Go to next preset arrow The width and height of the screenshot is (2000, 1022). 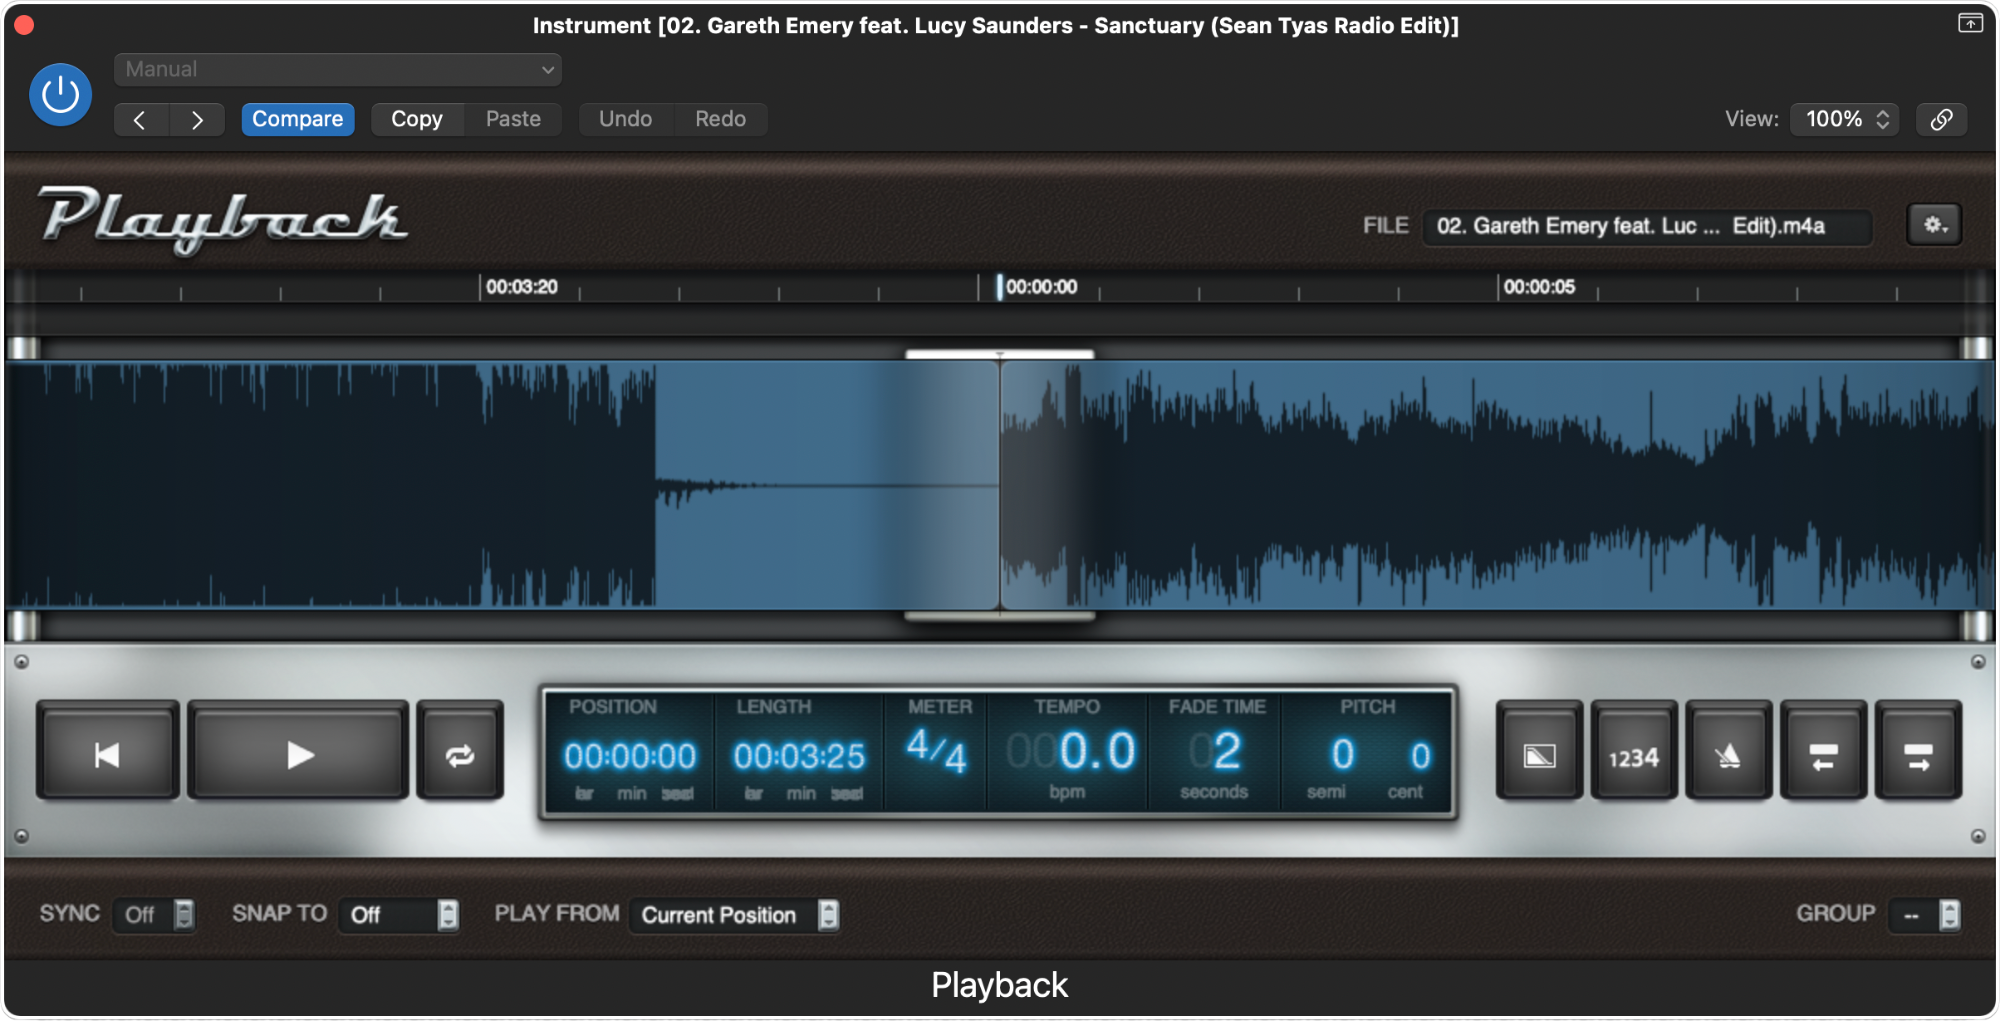click(x=197, y=119)
